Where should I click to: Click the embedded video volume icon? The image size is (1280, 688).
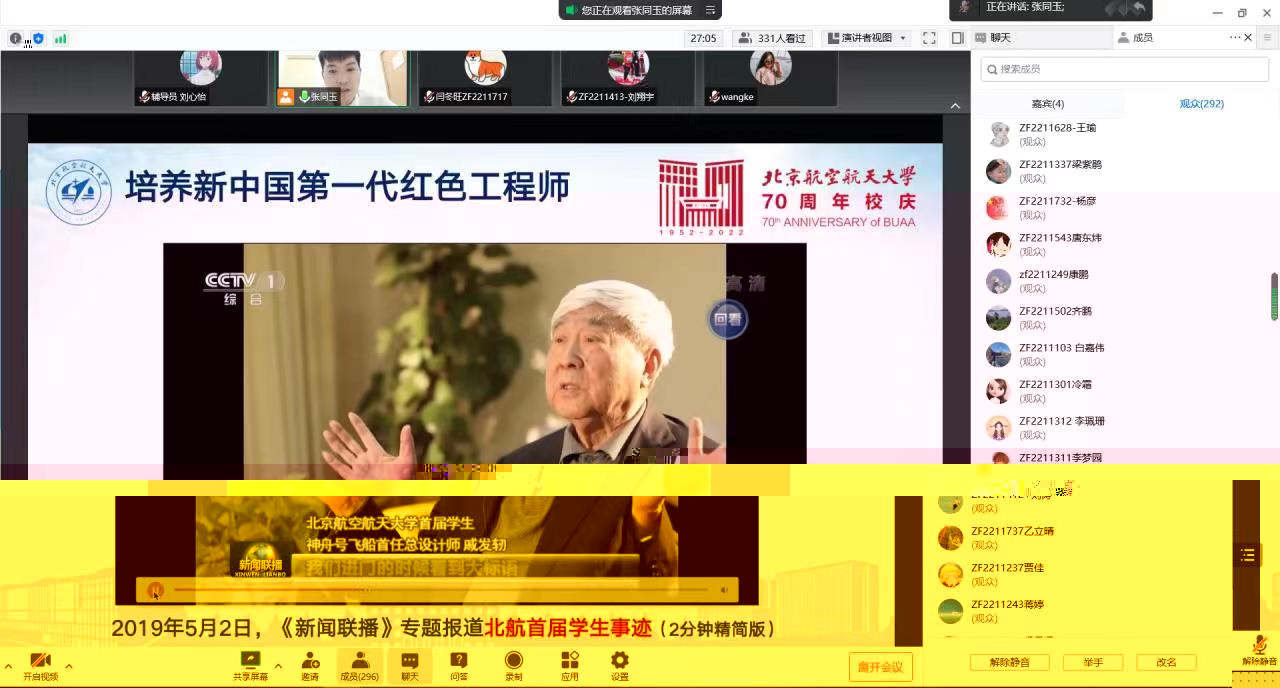pyautogui.click(x=724, y=590)
